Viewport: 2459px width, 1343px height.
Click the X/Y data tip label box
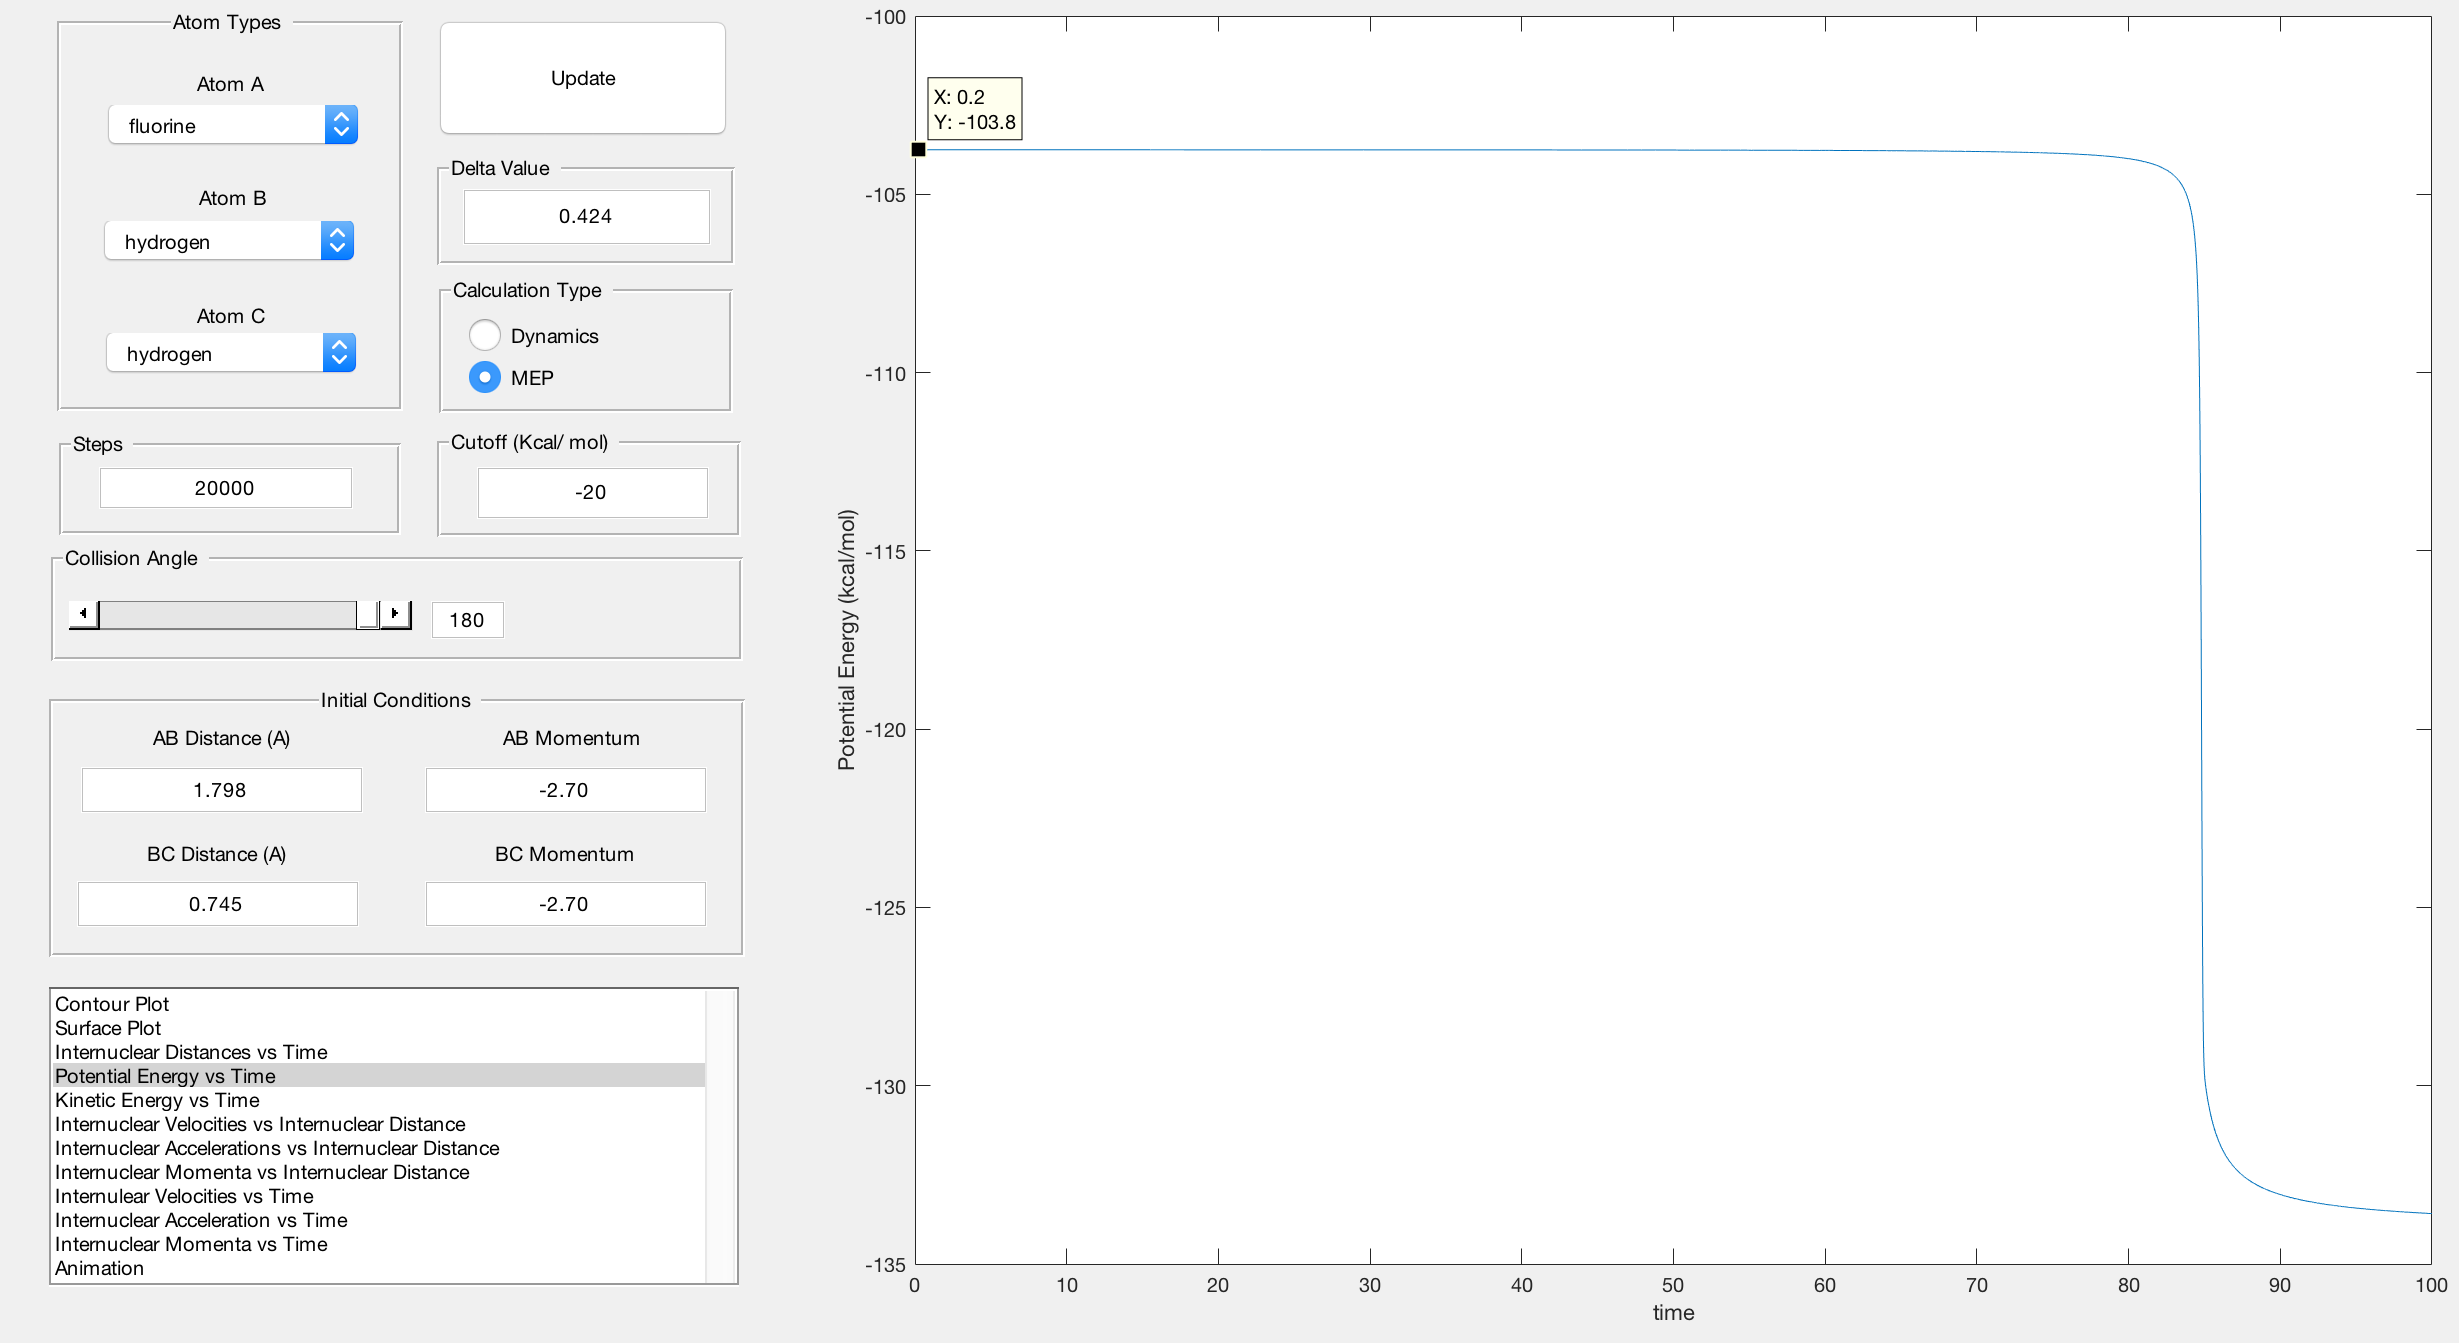(x=974, y=109)
